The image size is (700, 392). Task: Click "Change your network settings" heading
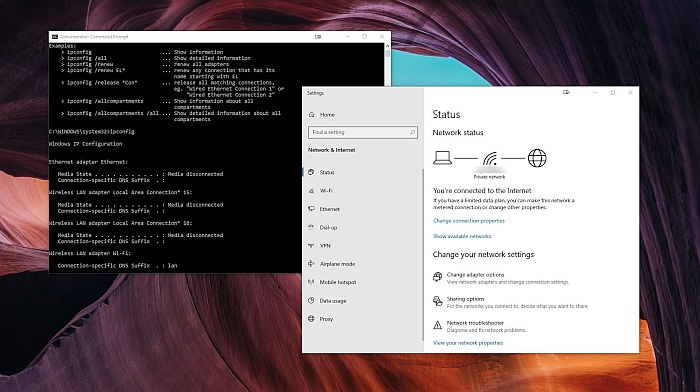tap(483, 254)
